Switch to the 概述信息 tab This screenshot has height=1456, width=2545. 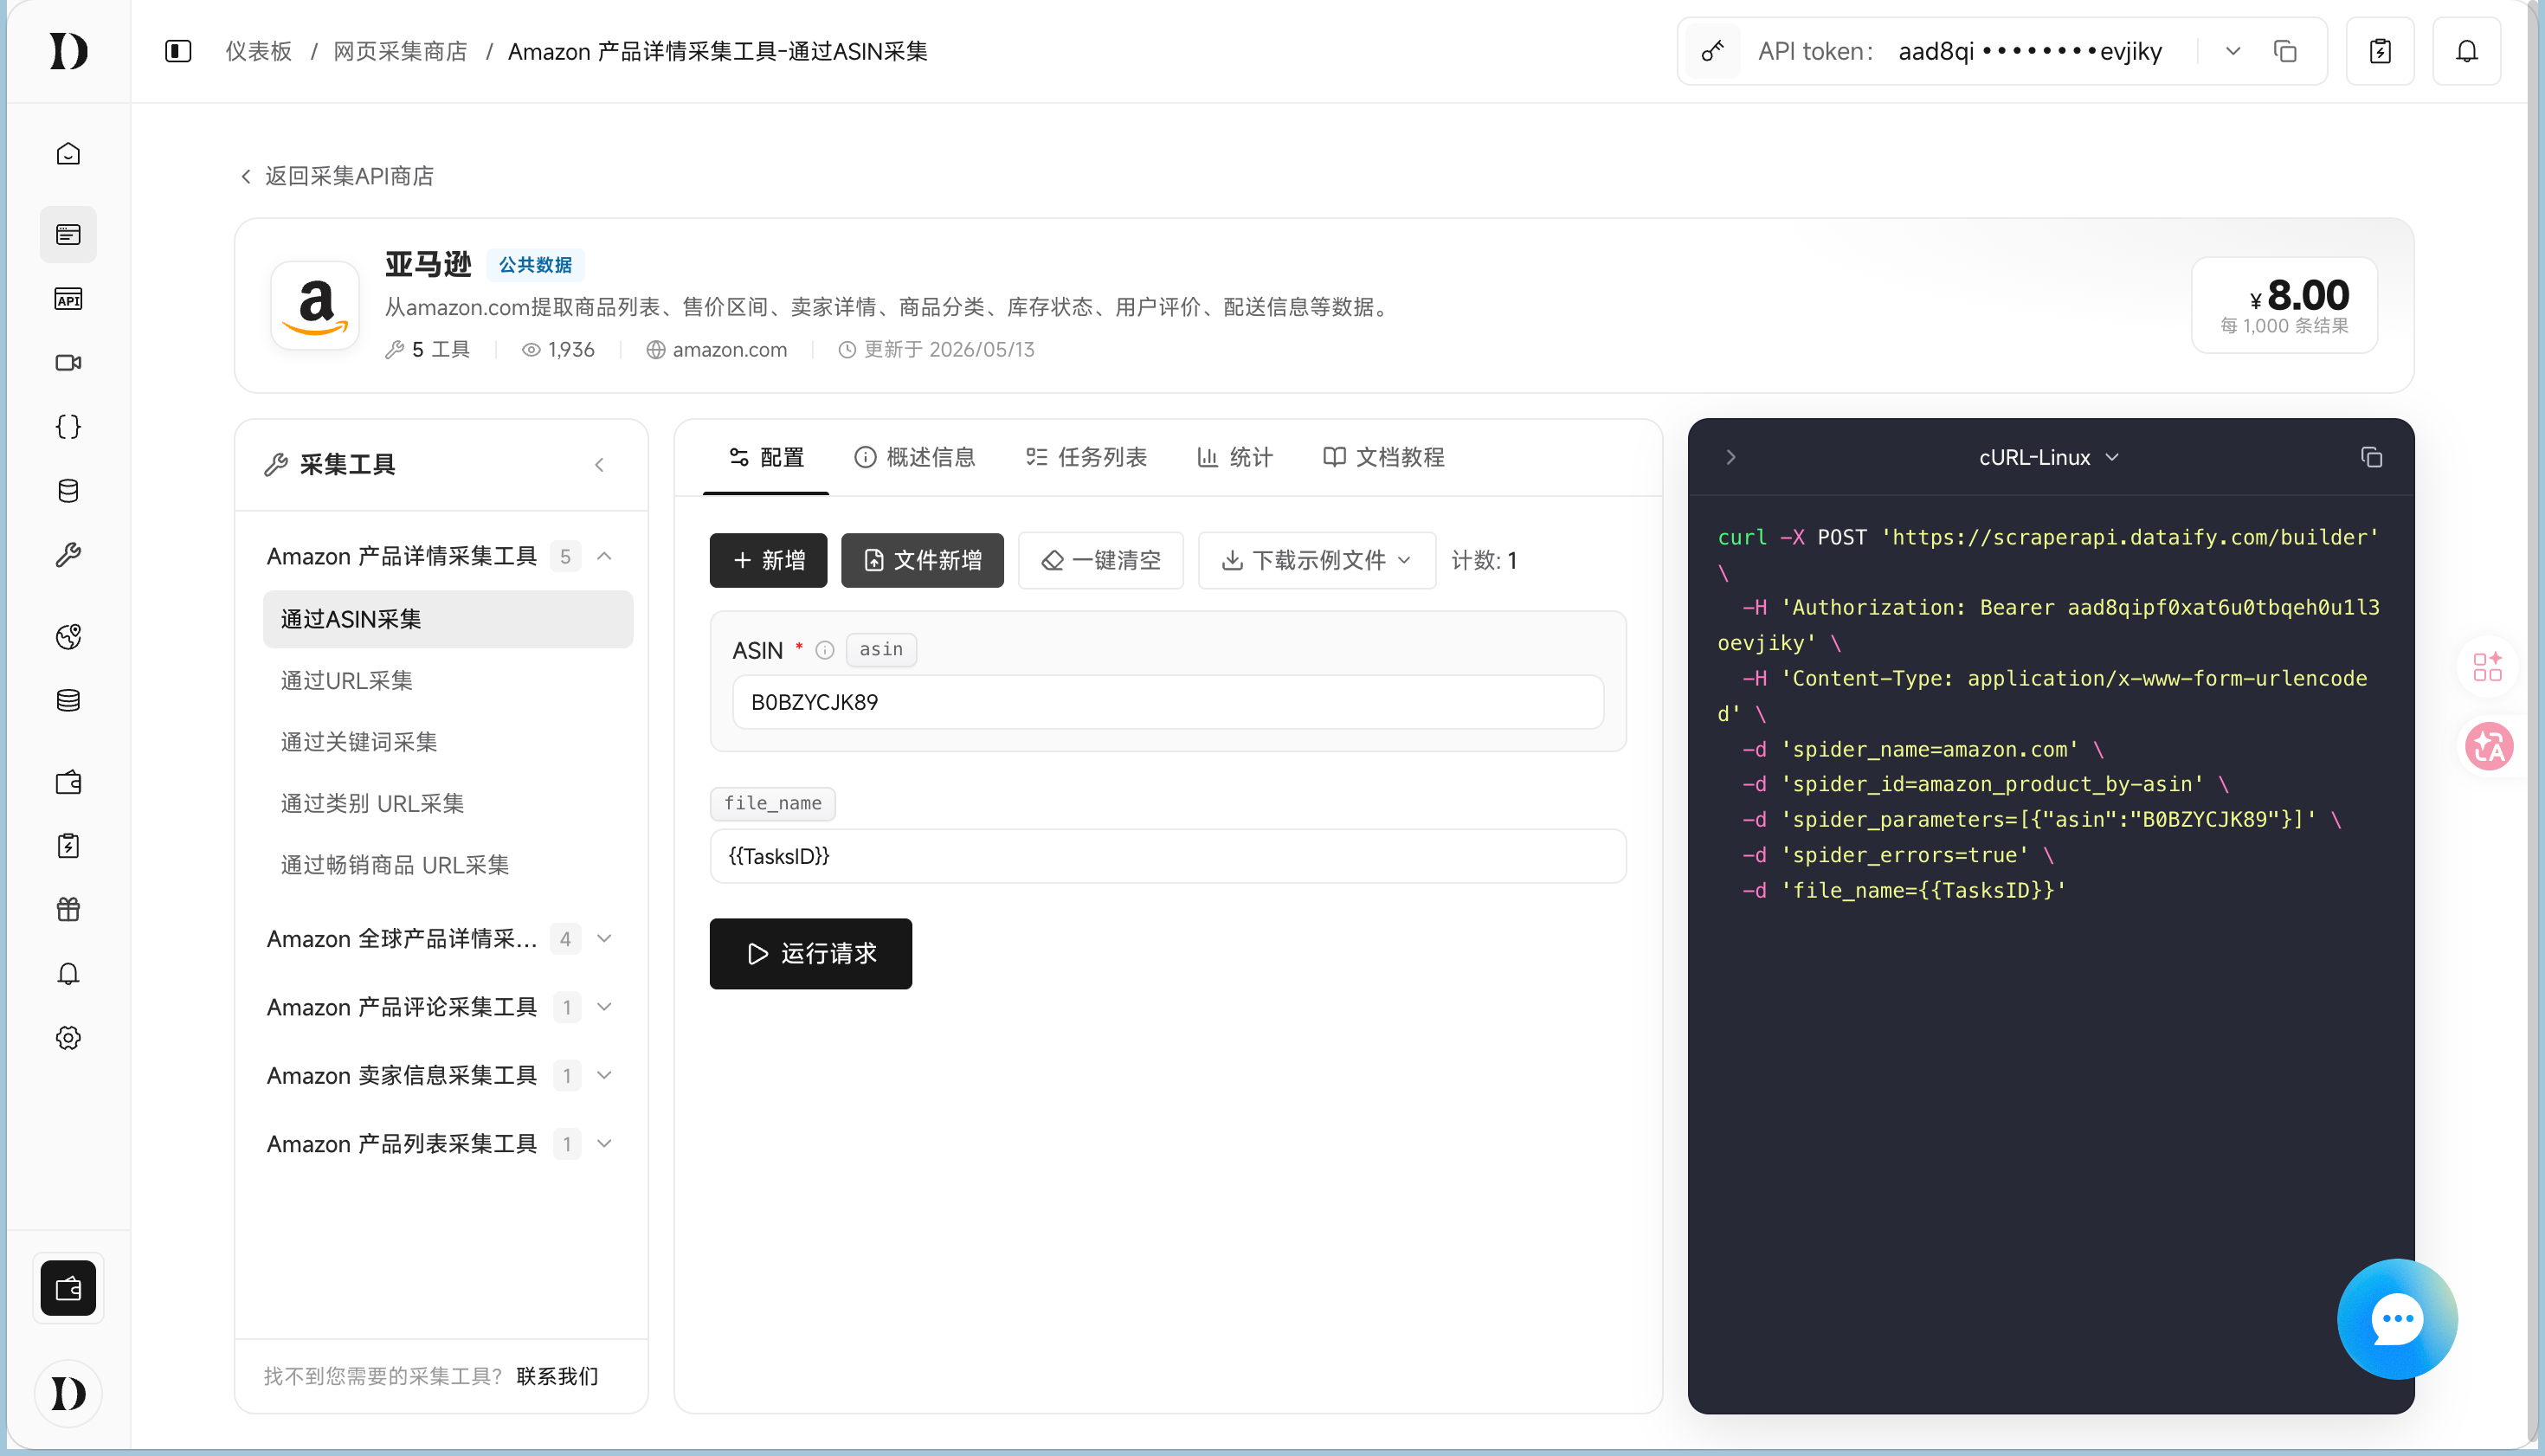coord(914,457)
